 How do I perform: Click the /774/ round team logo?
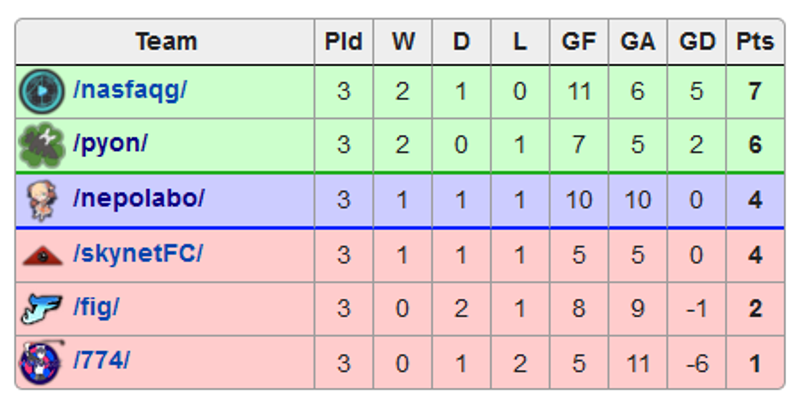[41, 363]
